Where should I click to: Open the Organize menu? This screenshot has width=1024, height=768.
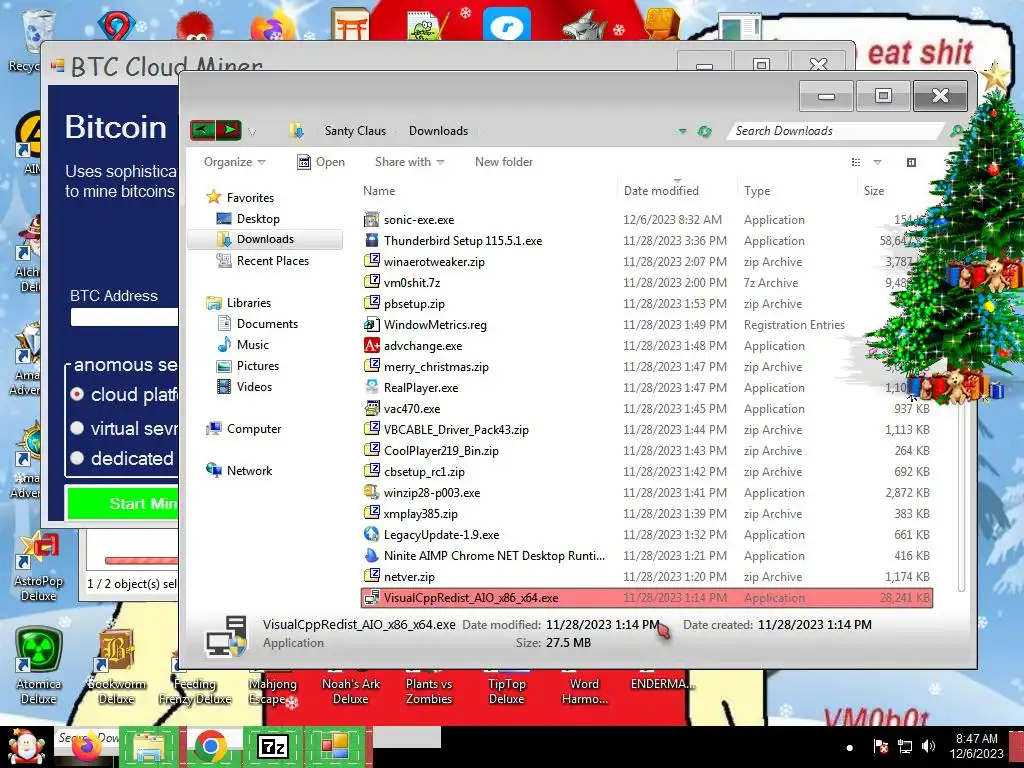[x=234, y=162]
